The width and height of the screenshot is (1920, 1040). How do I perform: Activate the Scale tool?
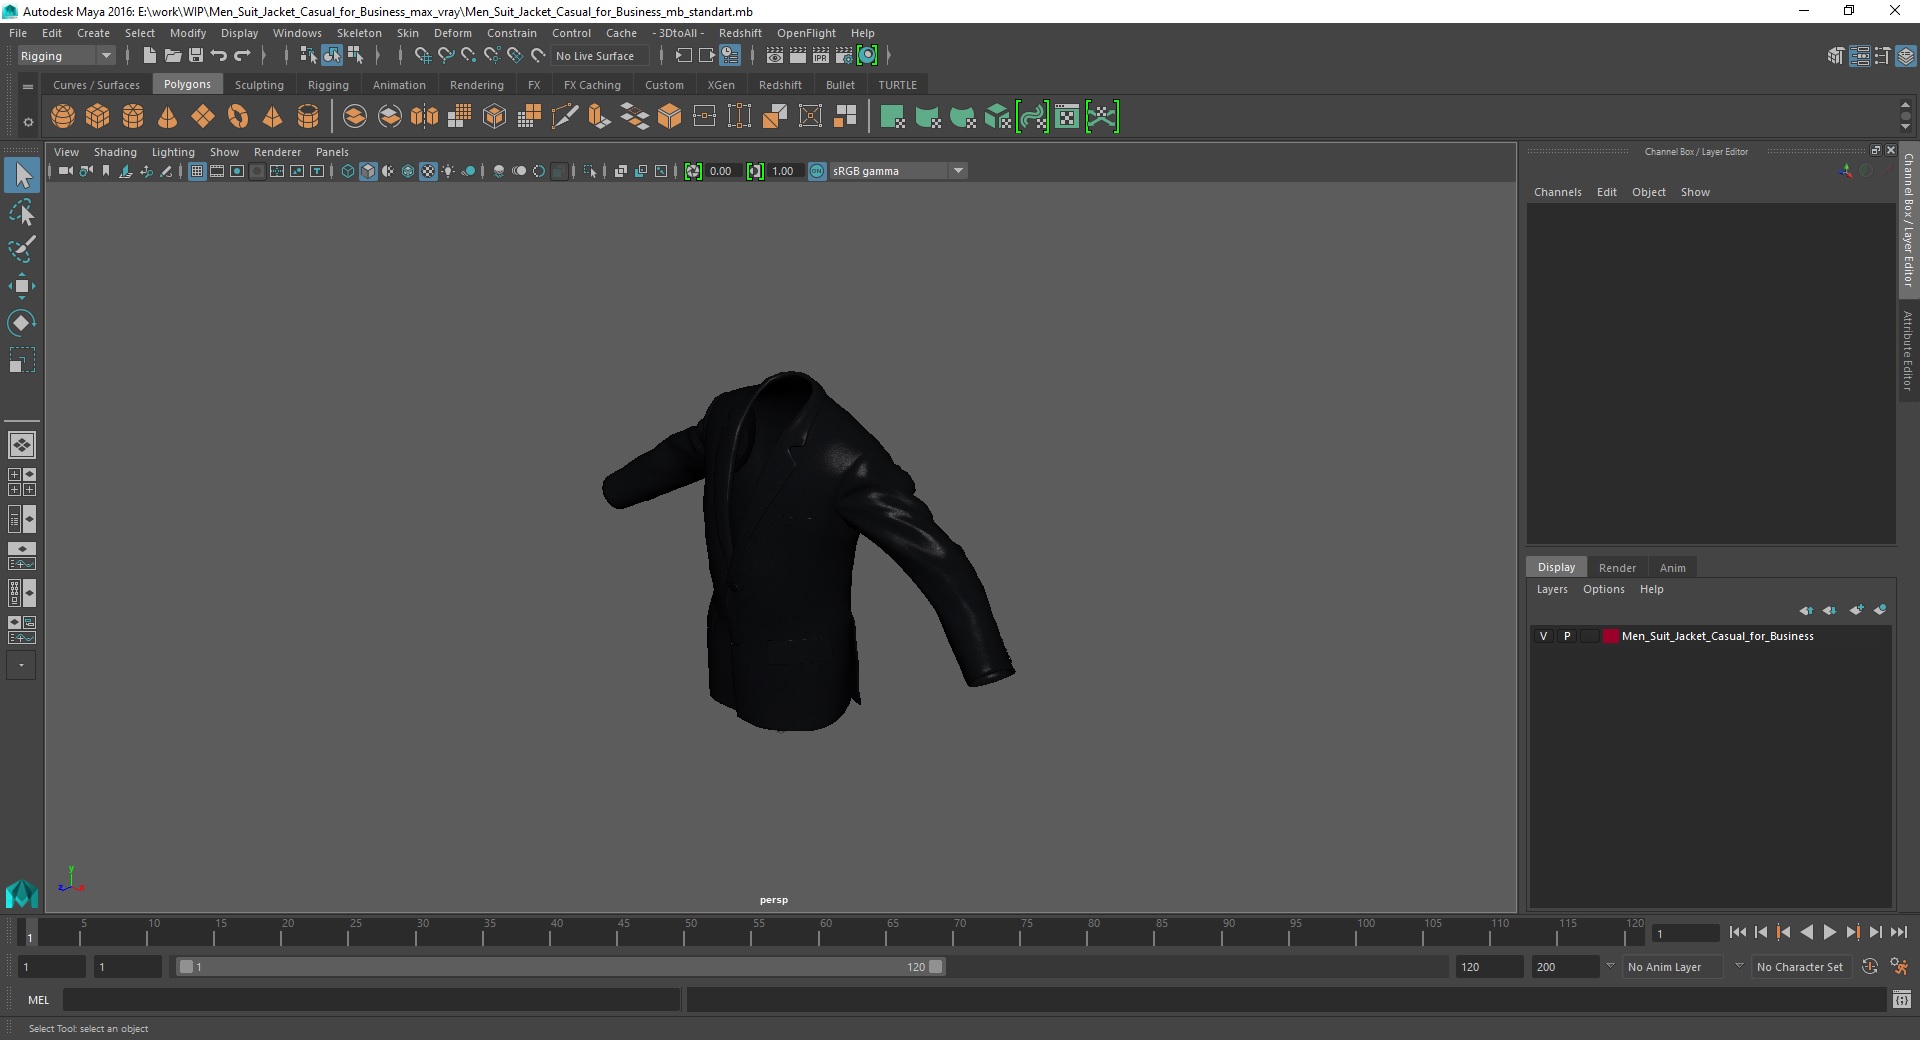(21, 360)
